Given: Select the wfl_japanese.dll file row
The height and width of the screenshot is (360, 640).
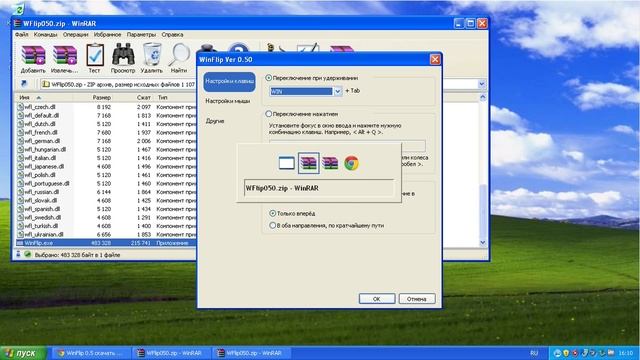Looking at the screenshot, I should pos(106,167).
